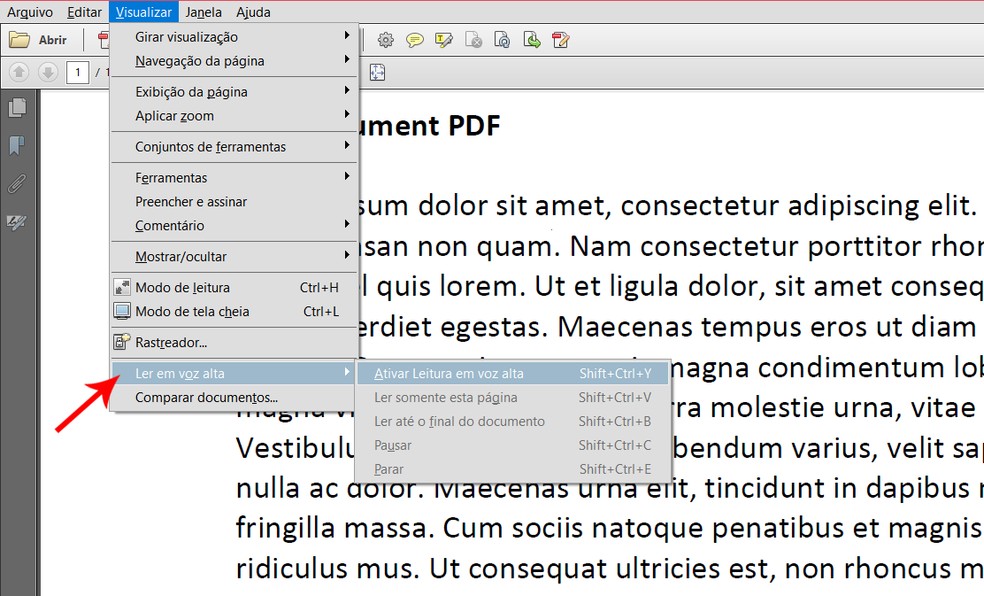Click the sign PDF pen icon
Screen dimensions: 984x596
point(560,41)
